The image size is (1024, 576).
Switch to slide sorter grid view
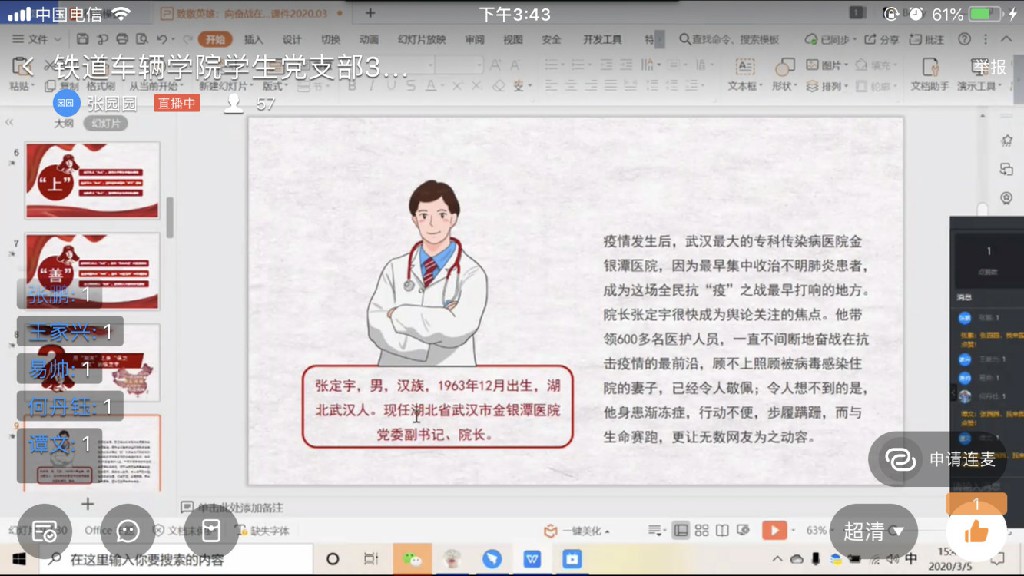coord(701,530)
